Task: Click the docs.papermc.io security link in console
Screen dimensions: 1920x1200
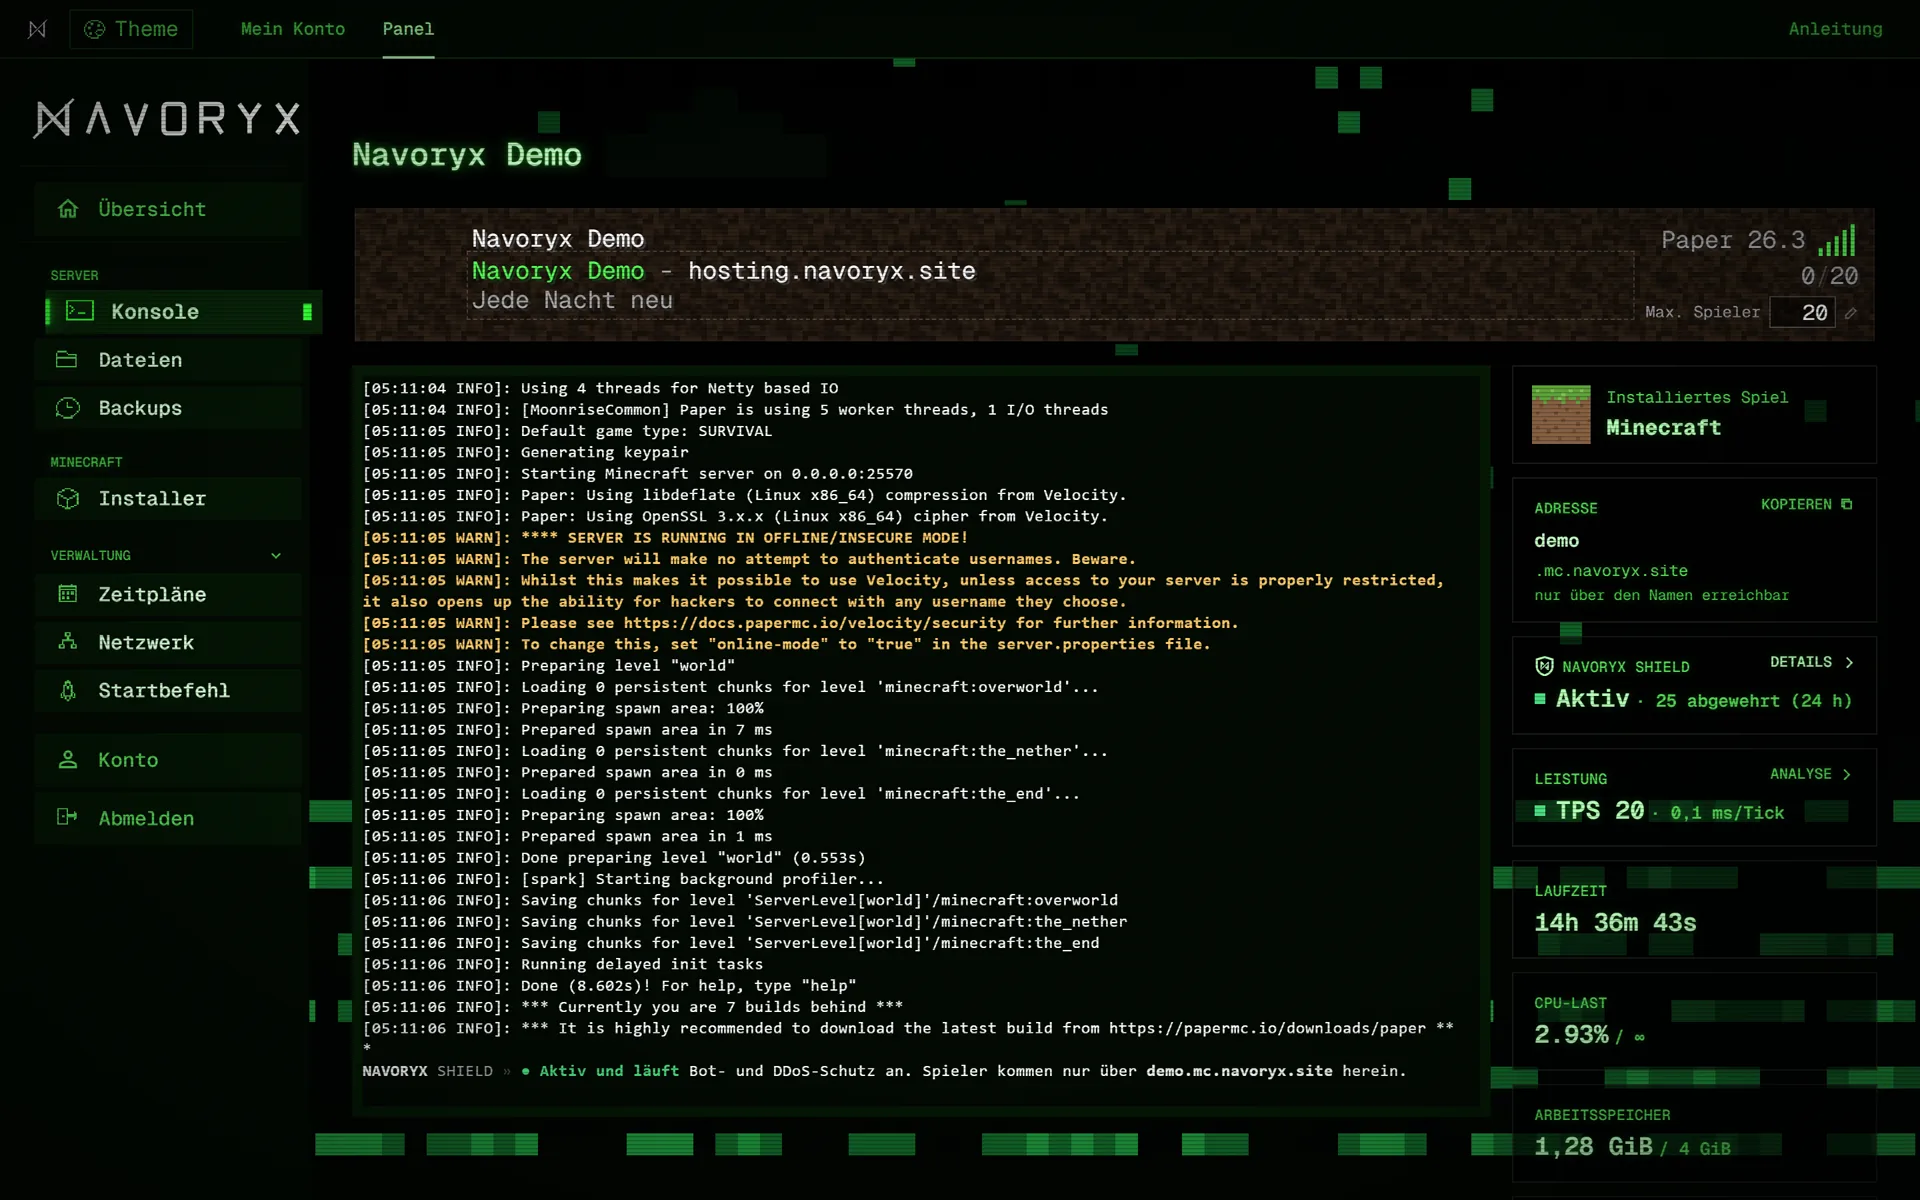Action: (814, 623)
